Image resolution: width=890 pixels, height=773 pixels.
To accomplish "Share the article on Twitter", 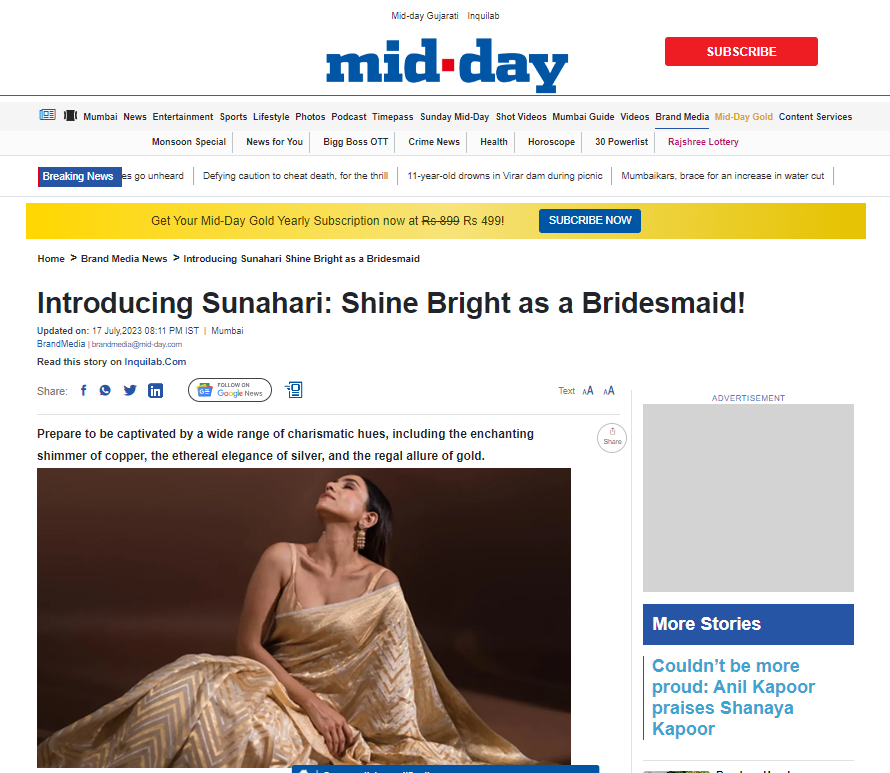I will [x=129, y=390].
